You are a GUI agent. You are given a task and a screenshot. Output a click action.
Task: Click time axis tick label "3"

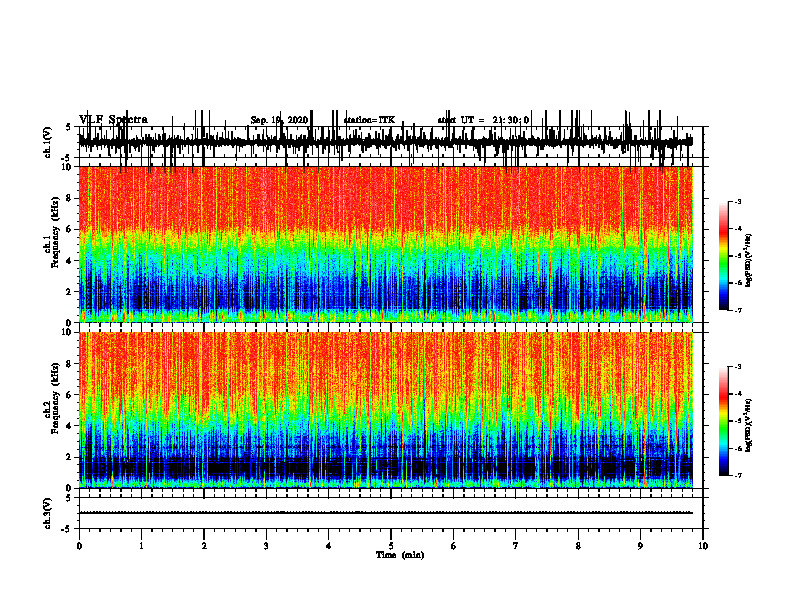266,546
